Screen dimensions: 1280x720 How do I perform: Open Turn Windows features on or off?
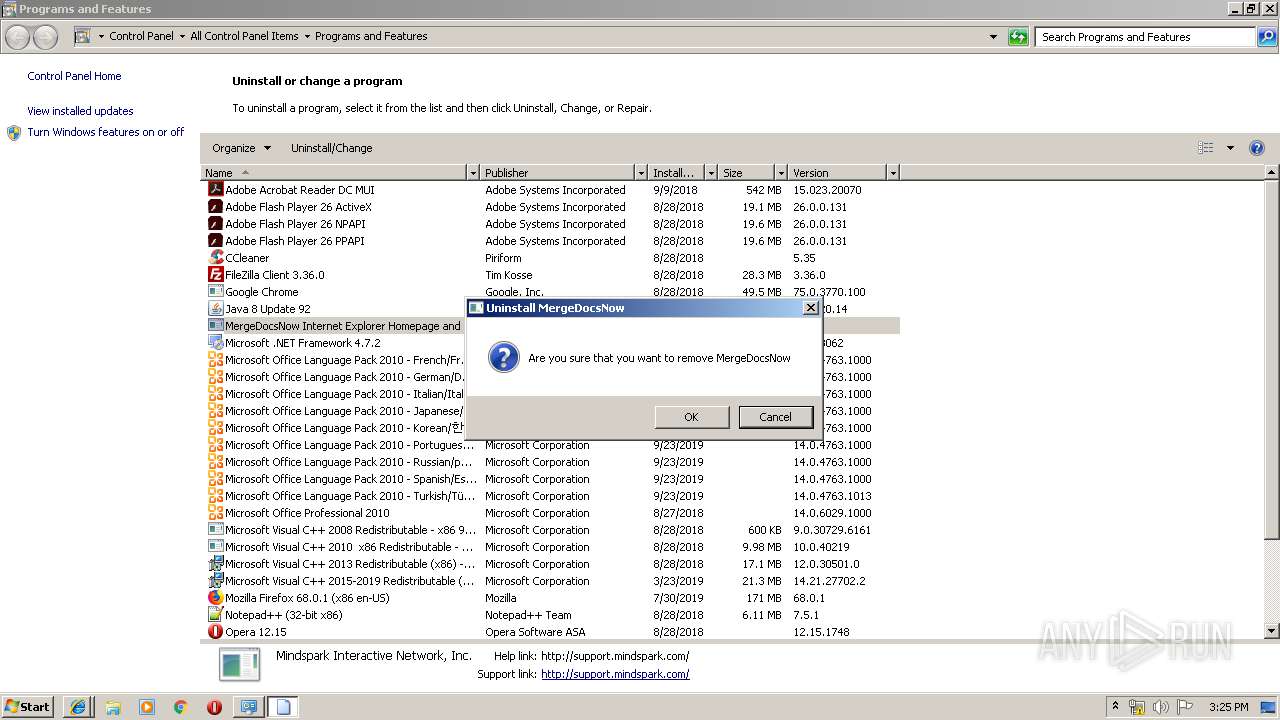click(106, 132)
